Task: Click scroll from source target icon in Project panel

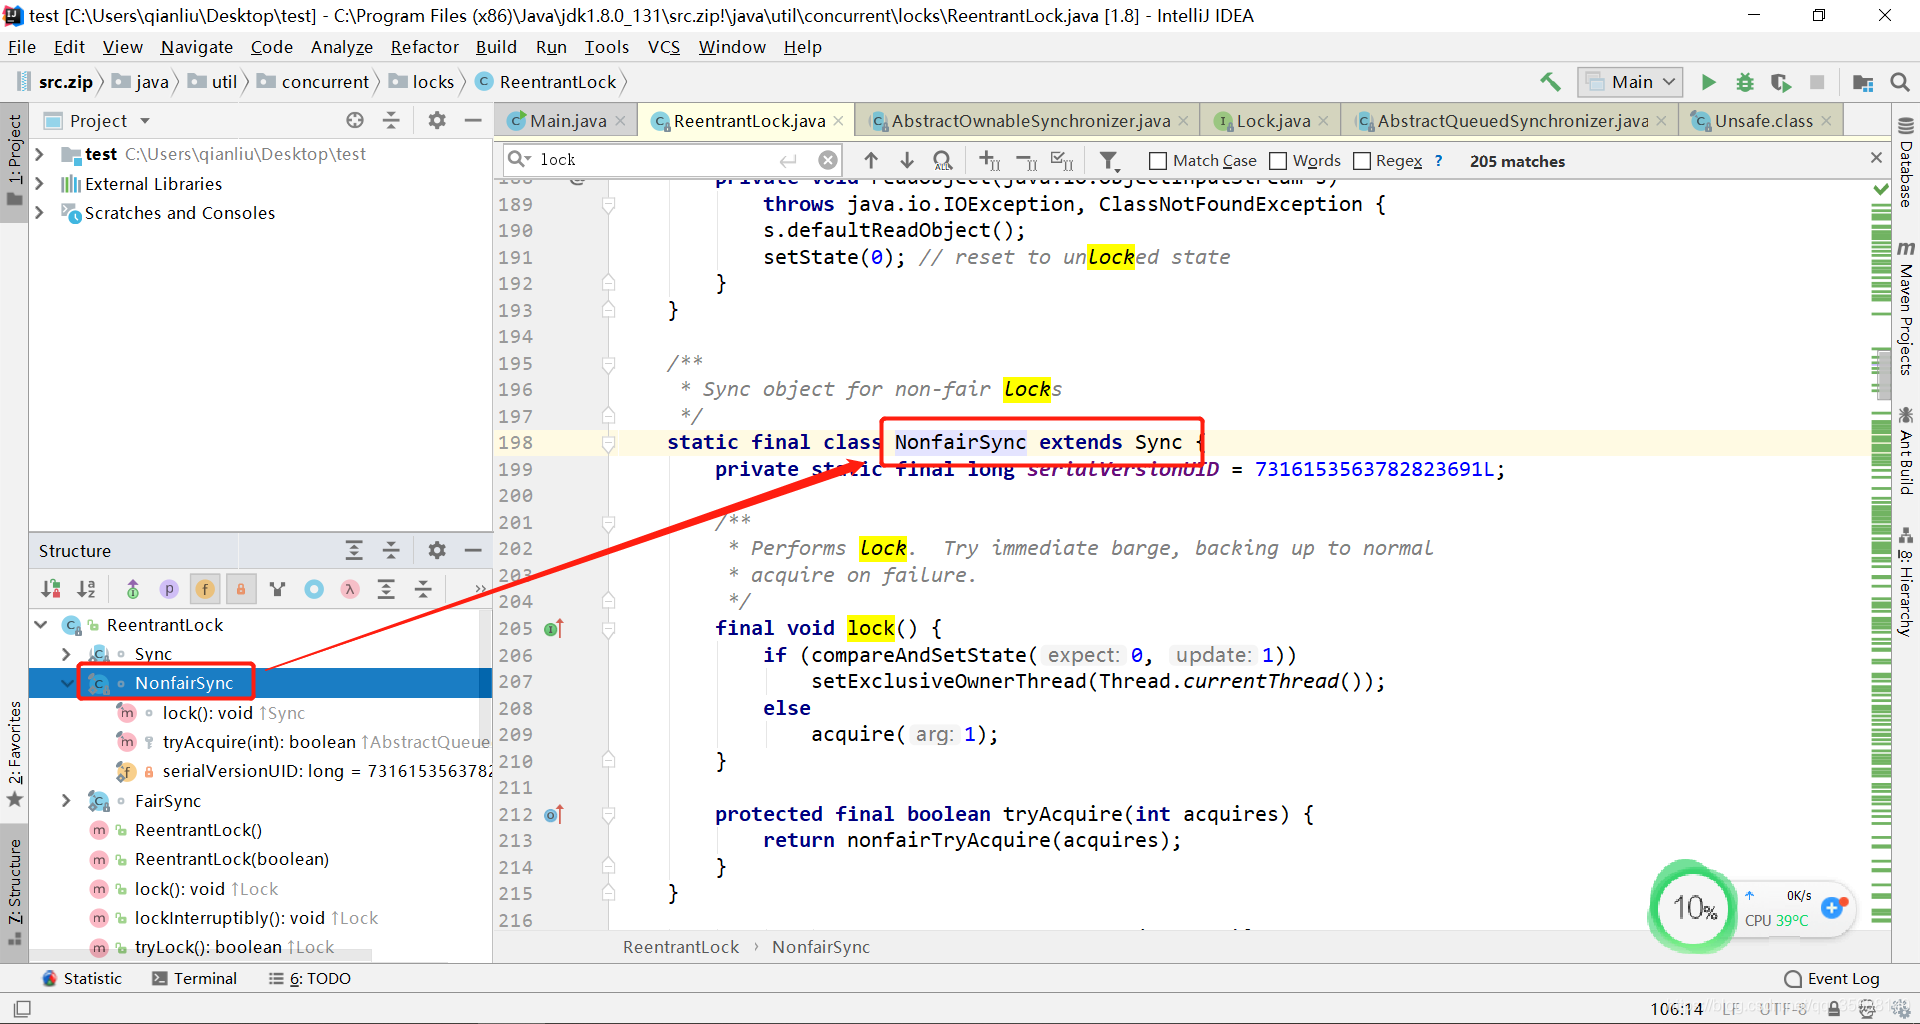Action: (x=355, y=120)
